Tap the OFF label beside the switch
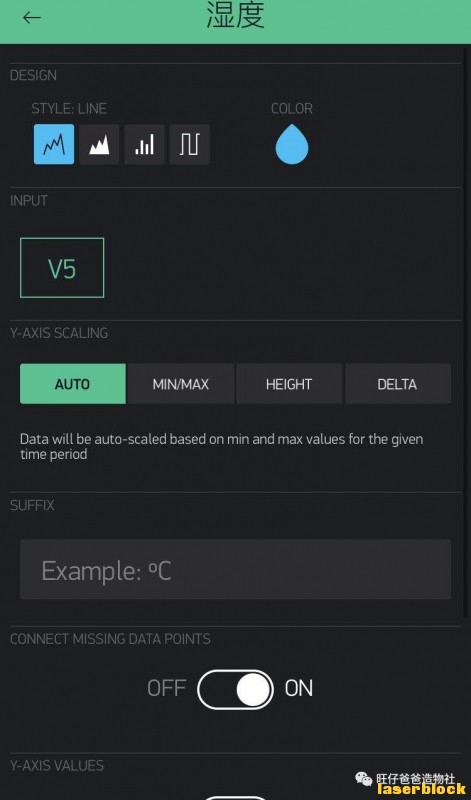This screenshot has width=471, height=800. [x=166, y=689]
